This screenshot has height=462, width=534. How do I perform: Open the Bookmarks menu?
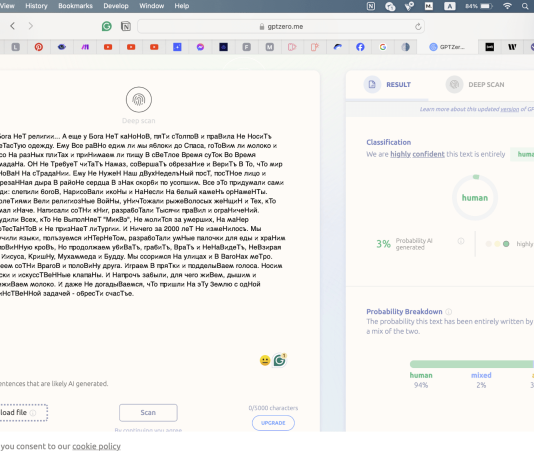pyautogui.click(x=75, y=6)
